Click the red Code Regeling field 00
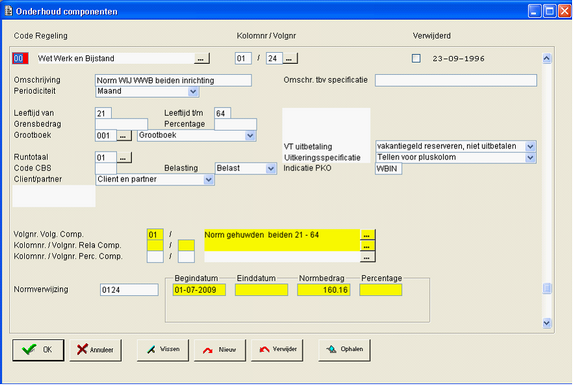 point(20,58)
